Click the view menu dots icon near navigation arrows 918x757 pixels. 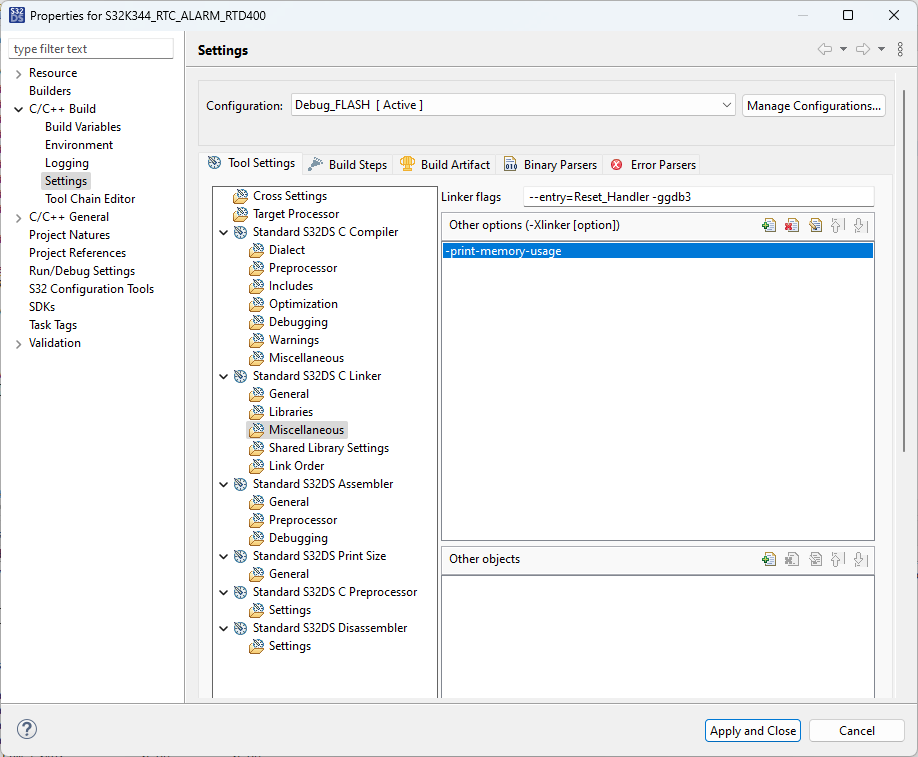tap(897, 49)
